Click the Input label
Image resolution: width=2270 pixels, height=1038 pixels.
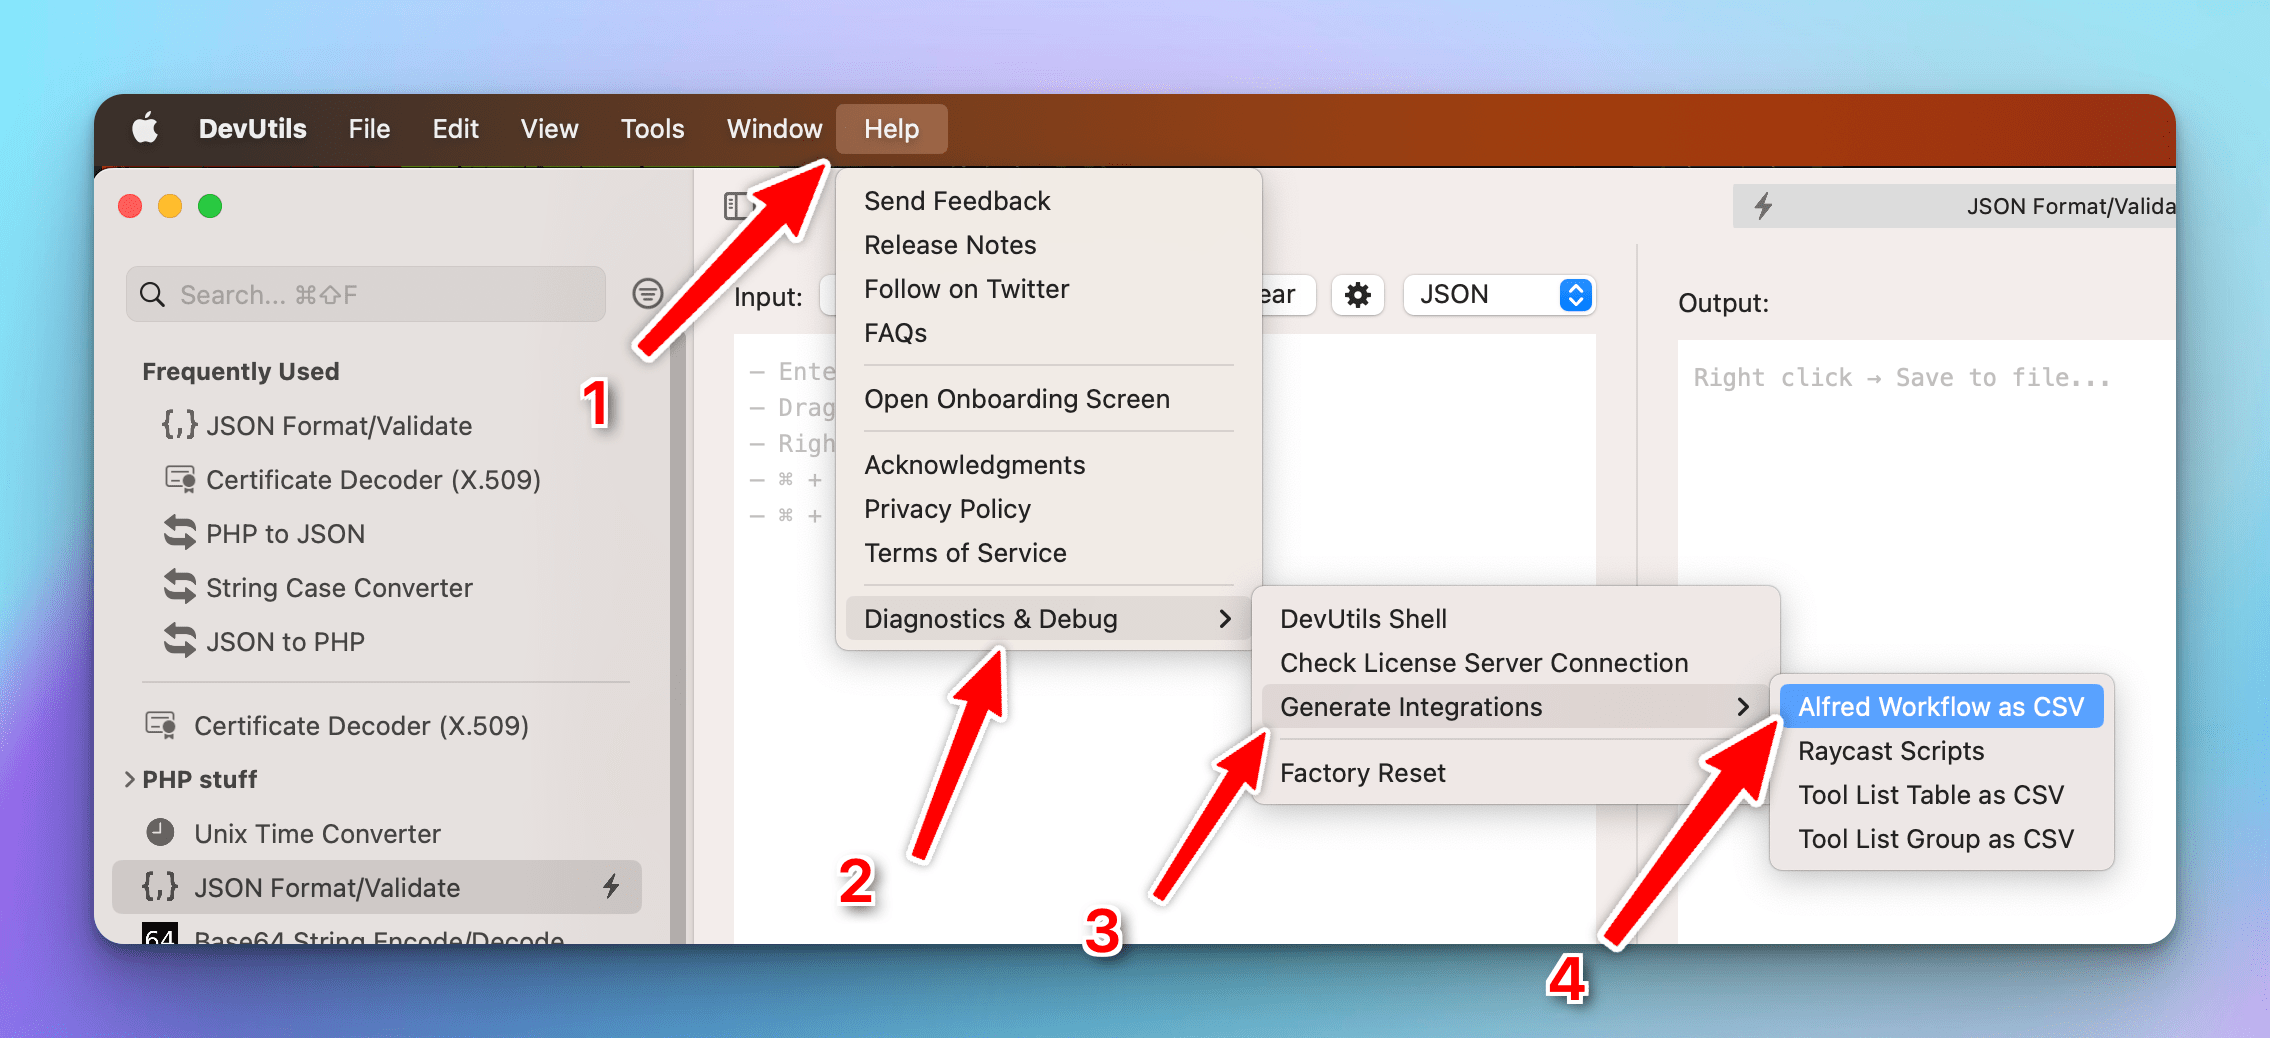click(768, 298)
